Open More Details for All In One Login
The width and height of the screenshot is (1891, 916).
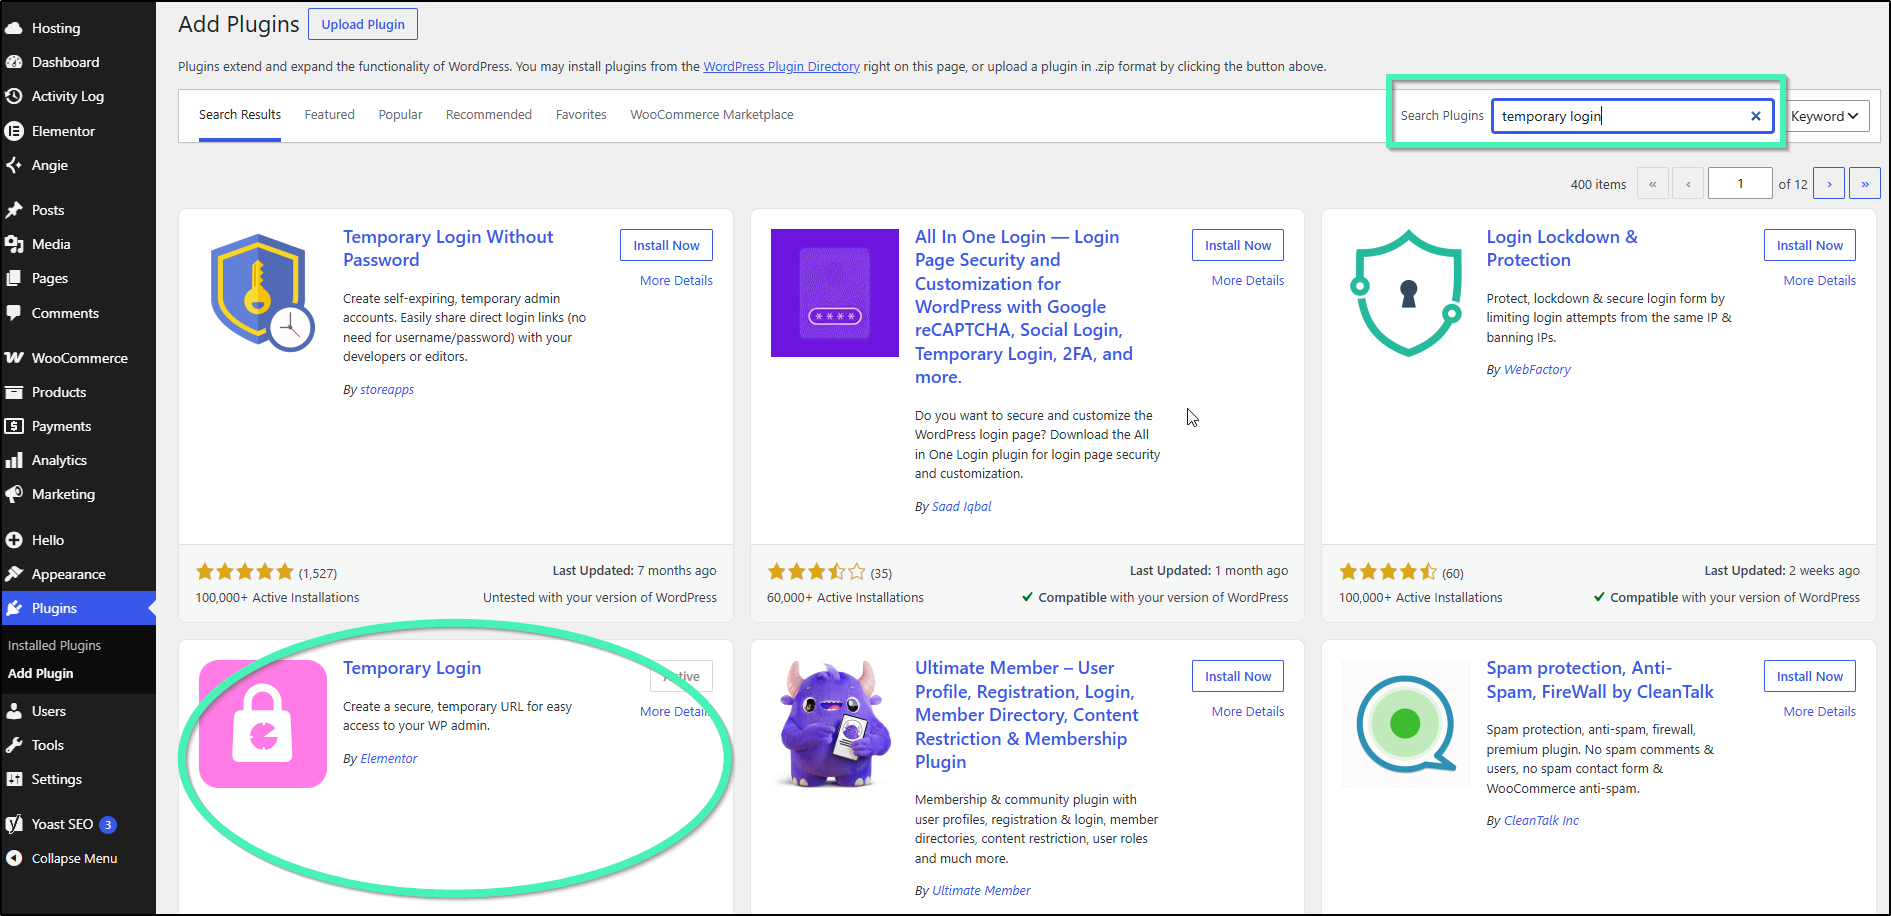click(x=1248, y=281)
